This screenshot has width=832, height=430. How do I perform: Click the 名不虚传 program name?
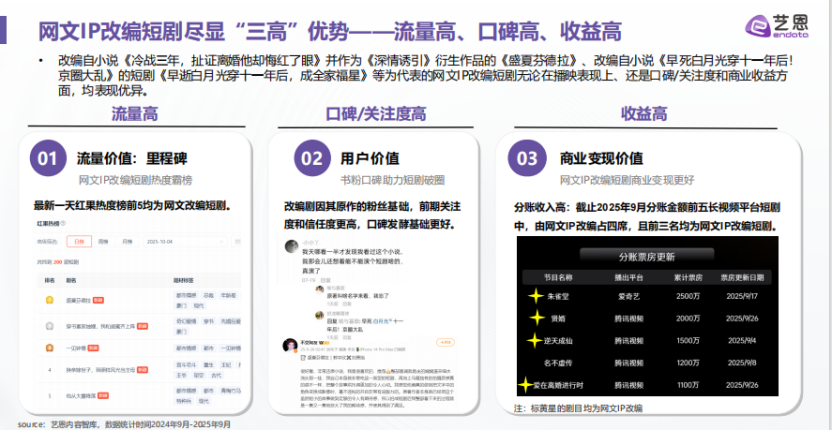tap(558, 363)
